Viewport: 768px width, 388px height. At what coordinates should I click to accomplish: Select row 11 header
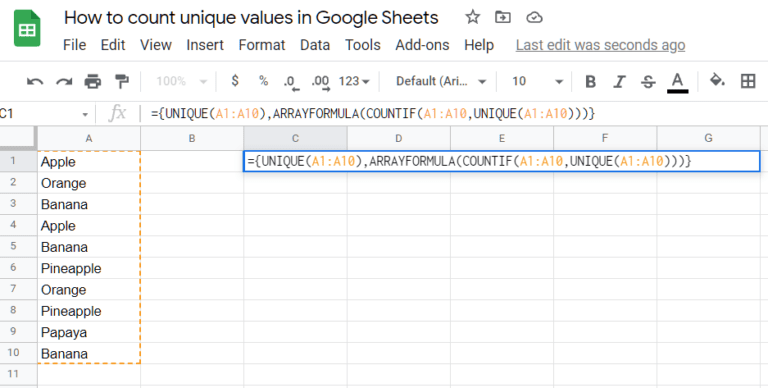[x=18, y=374]
